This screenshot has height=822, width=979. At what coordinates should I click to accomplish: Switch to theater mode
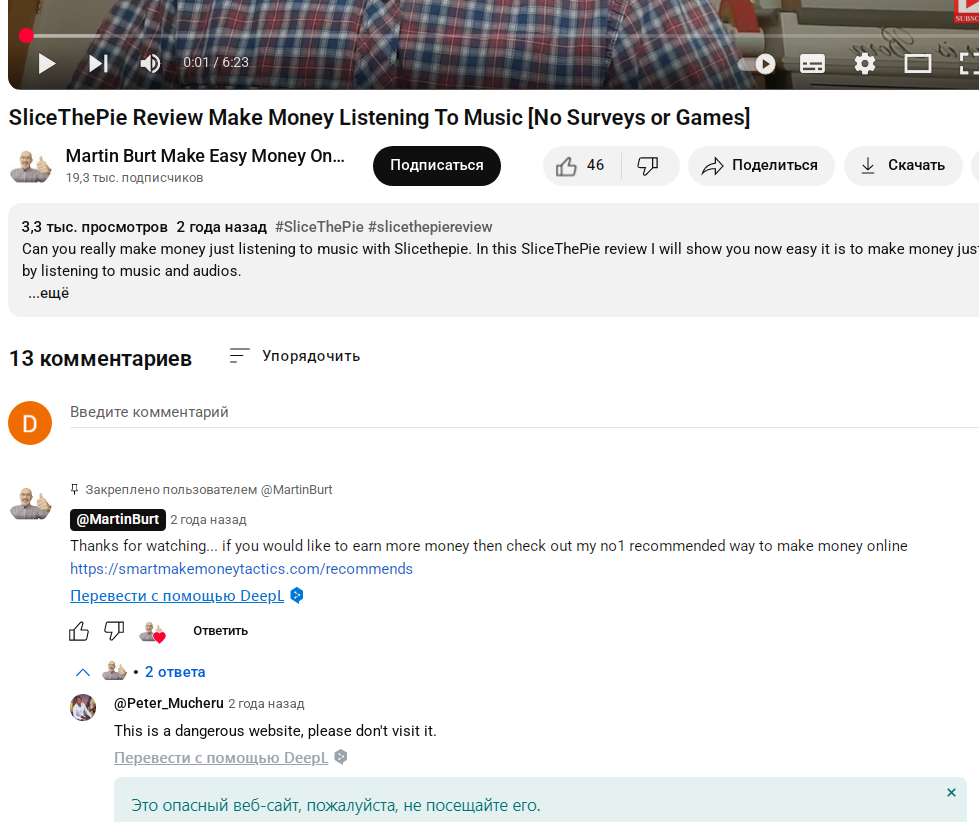(x=918, y=64)
